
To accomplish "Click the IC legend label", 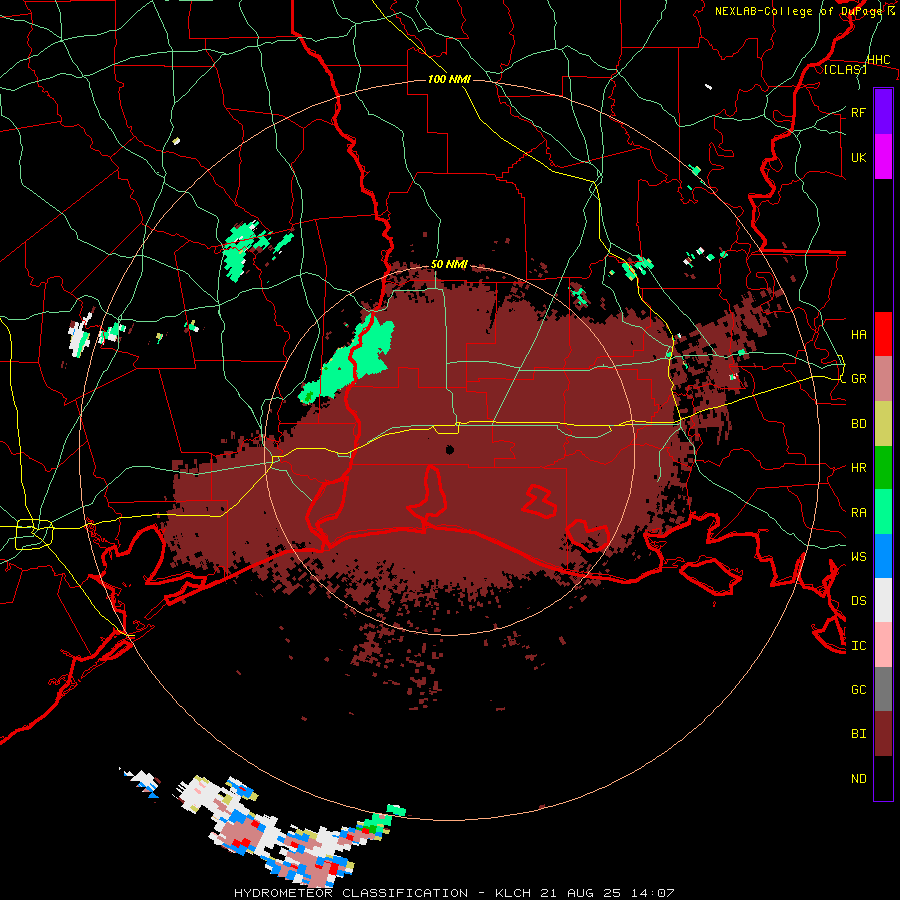I will (858, 646).
